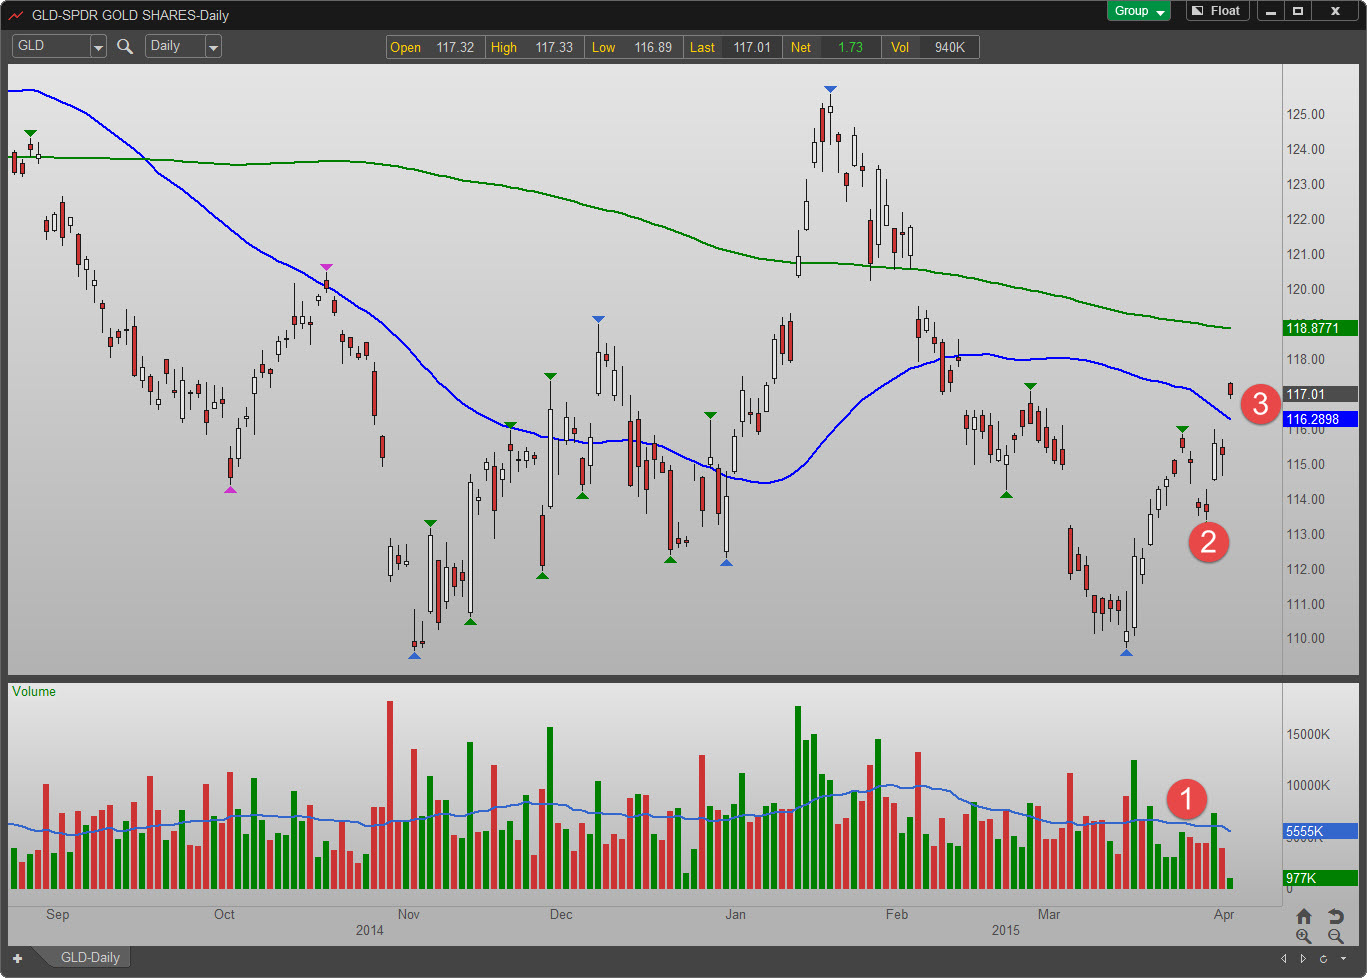Click the red chart icon in title bar
The width and height of the screenshot is (1367, 978).
point(16,15)
